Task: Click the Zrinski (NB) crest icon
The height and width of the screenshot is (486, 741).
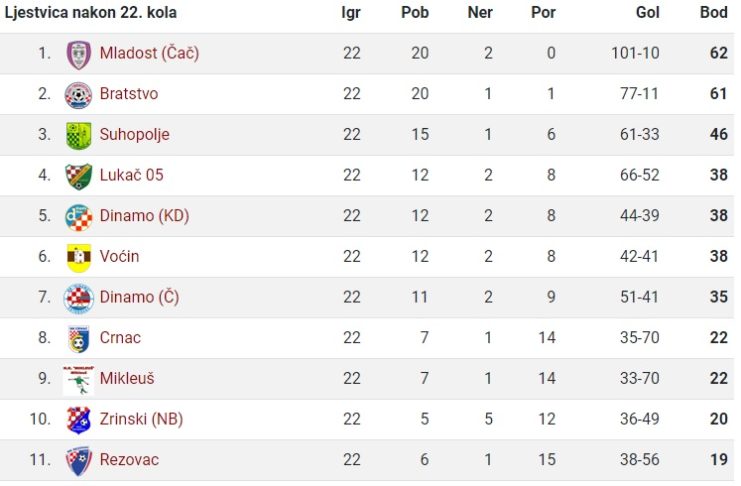Action: tap(78, 420)
